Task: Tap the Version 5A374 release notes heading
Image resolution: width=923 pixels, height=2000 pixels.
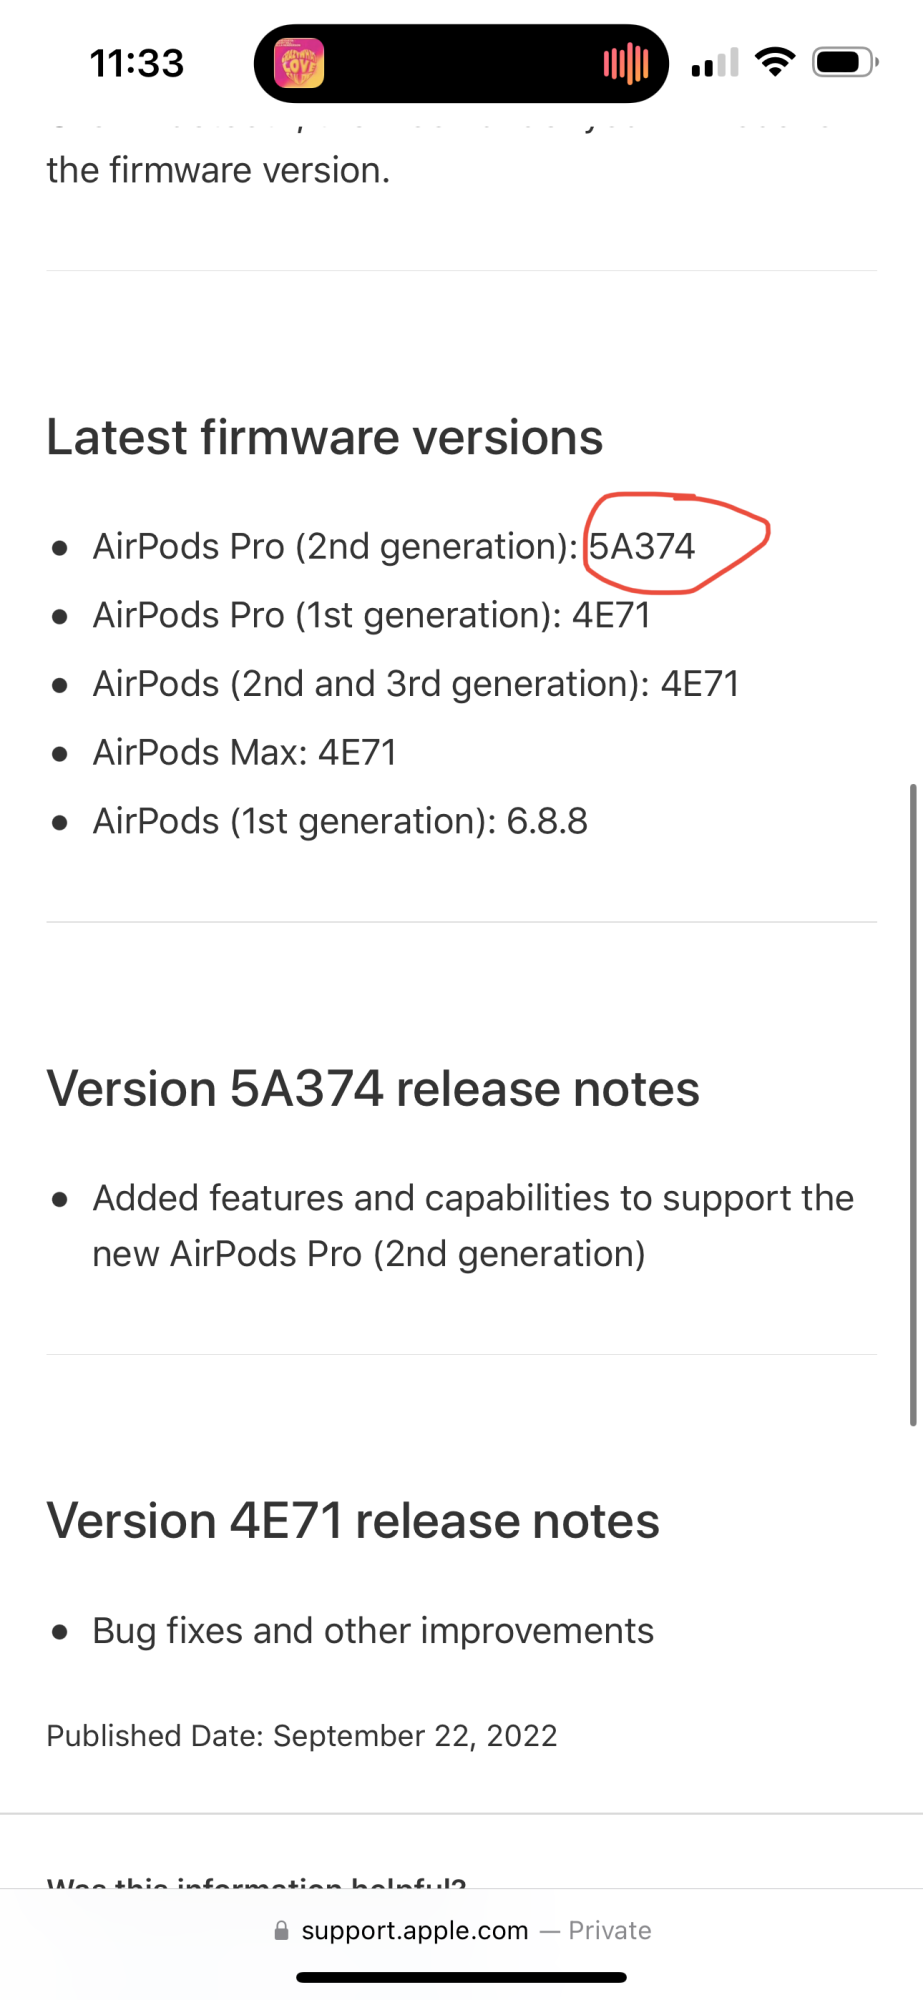Action: coord(373,1088)
